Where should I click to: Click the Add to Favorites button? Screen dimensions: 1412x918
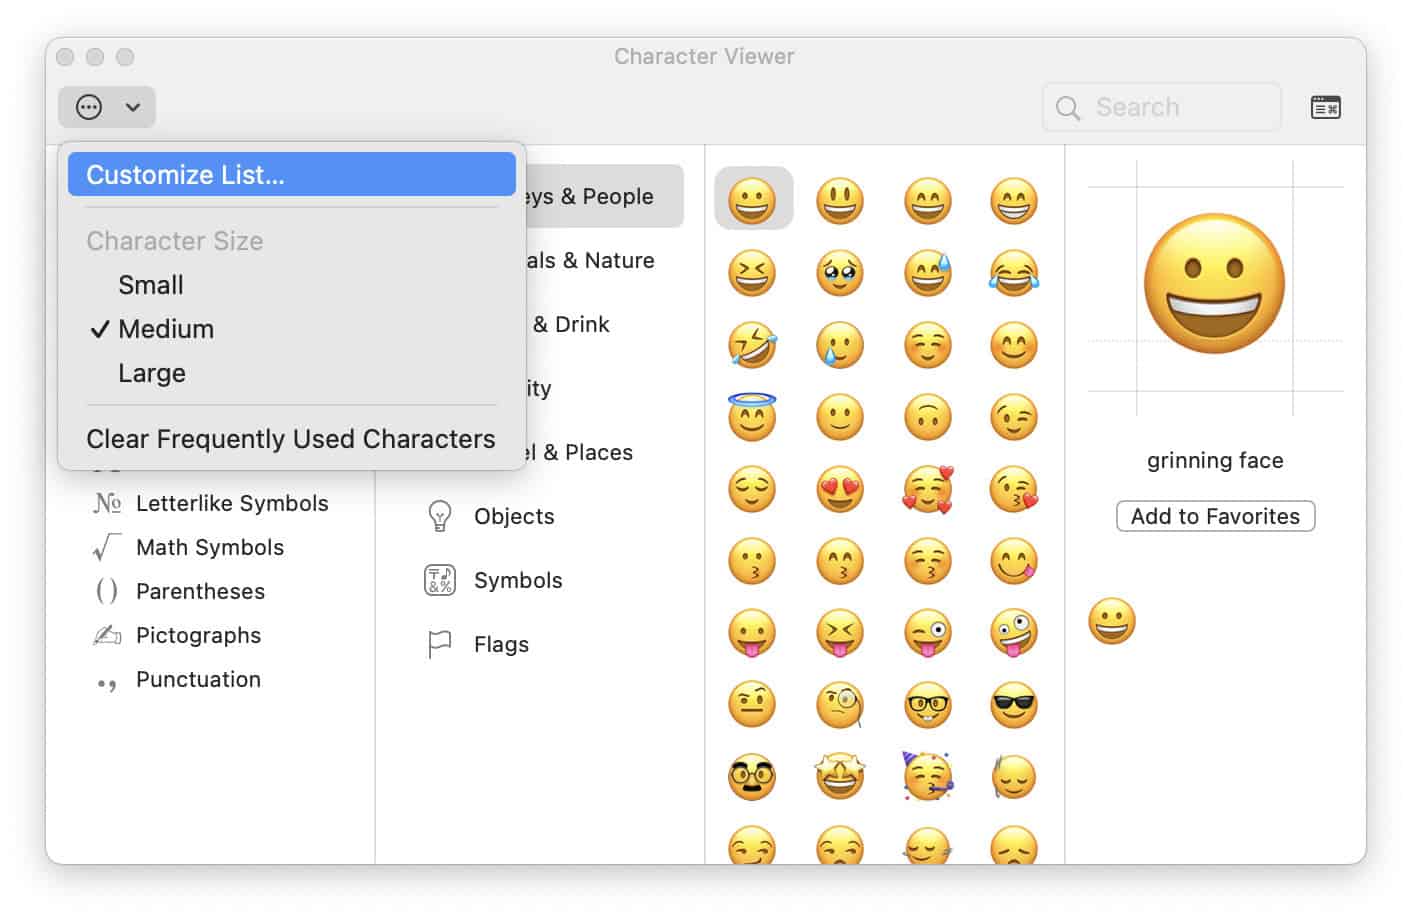1215,516
